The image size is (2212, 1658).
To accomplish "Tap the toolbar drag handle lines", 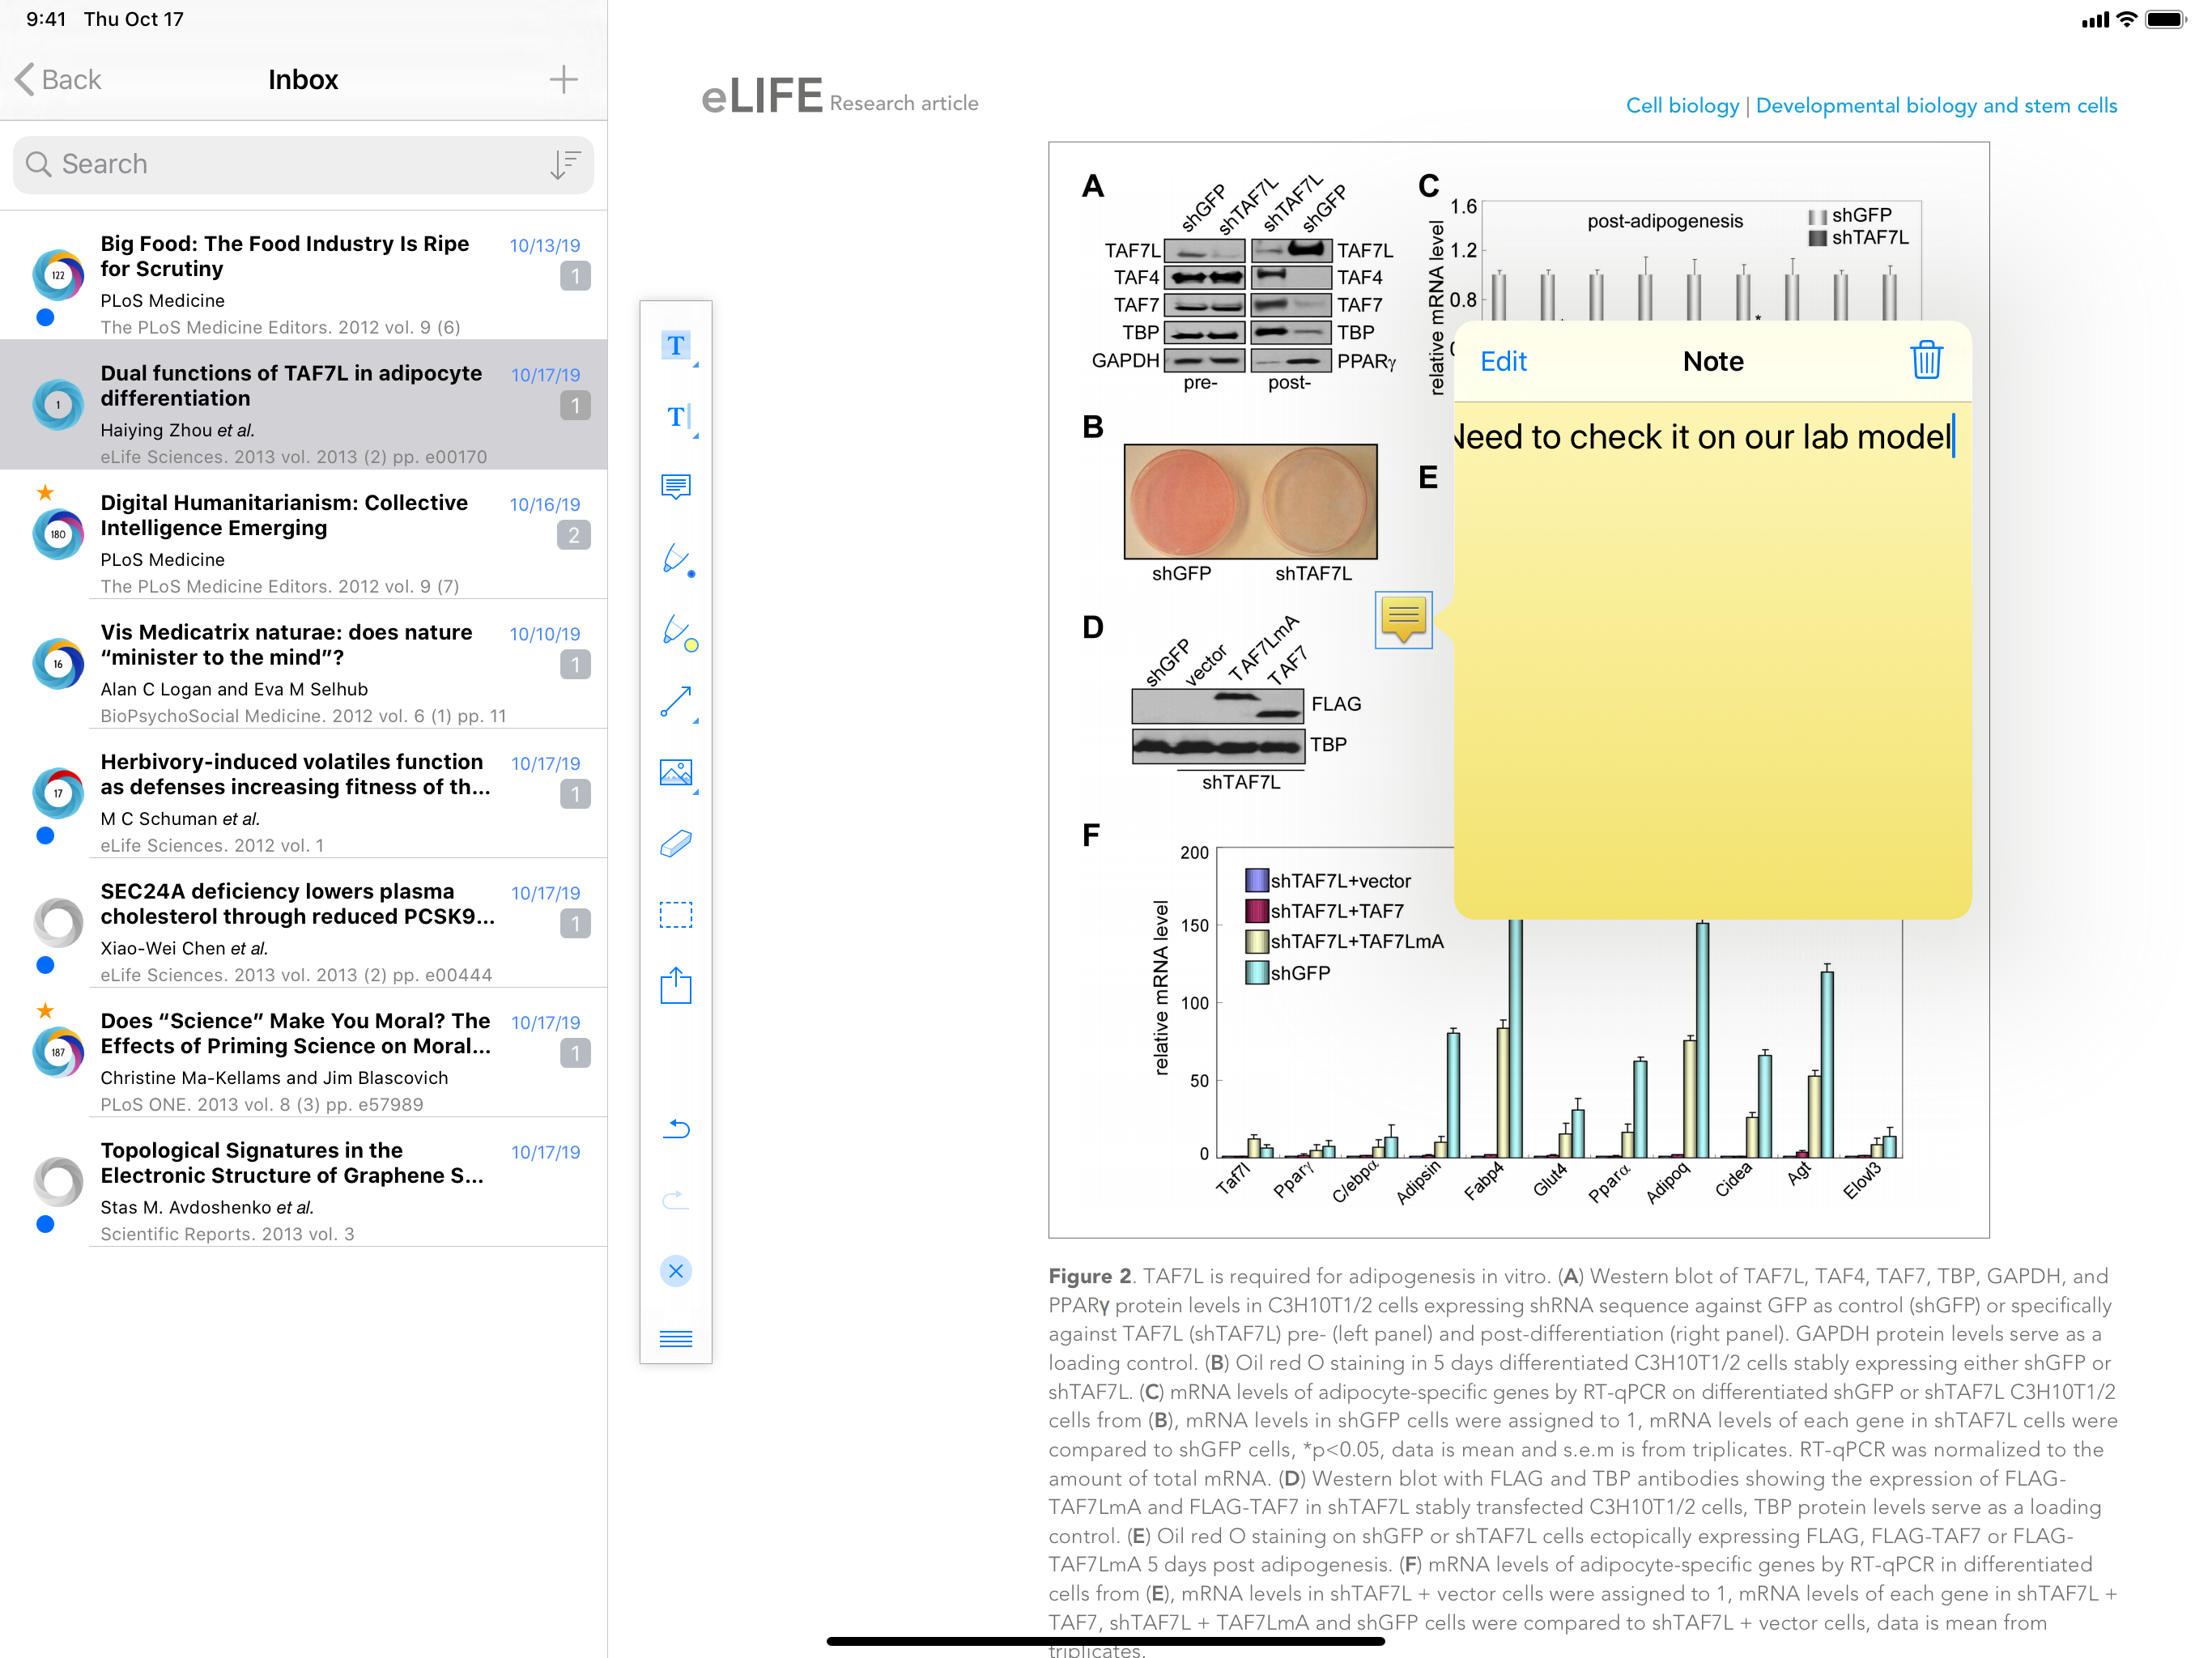I will pyautogui.click(x=676, y=1338).
